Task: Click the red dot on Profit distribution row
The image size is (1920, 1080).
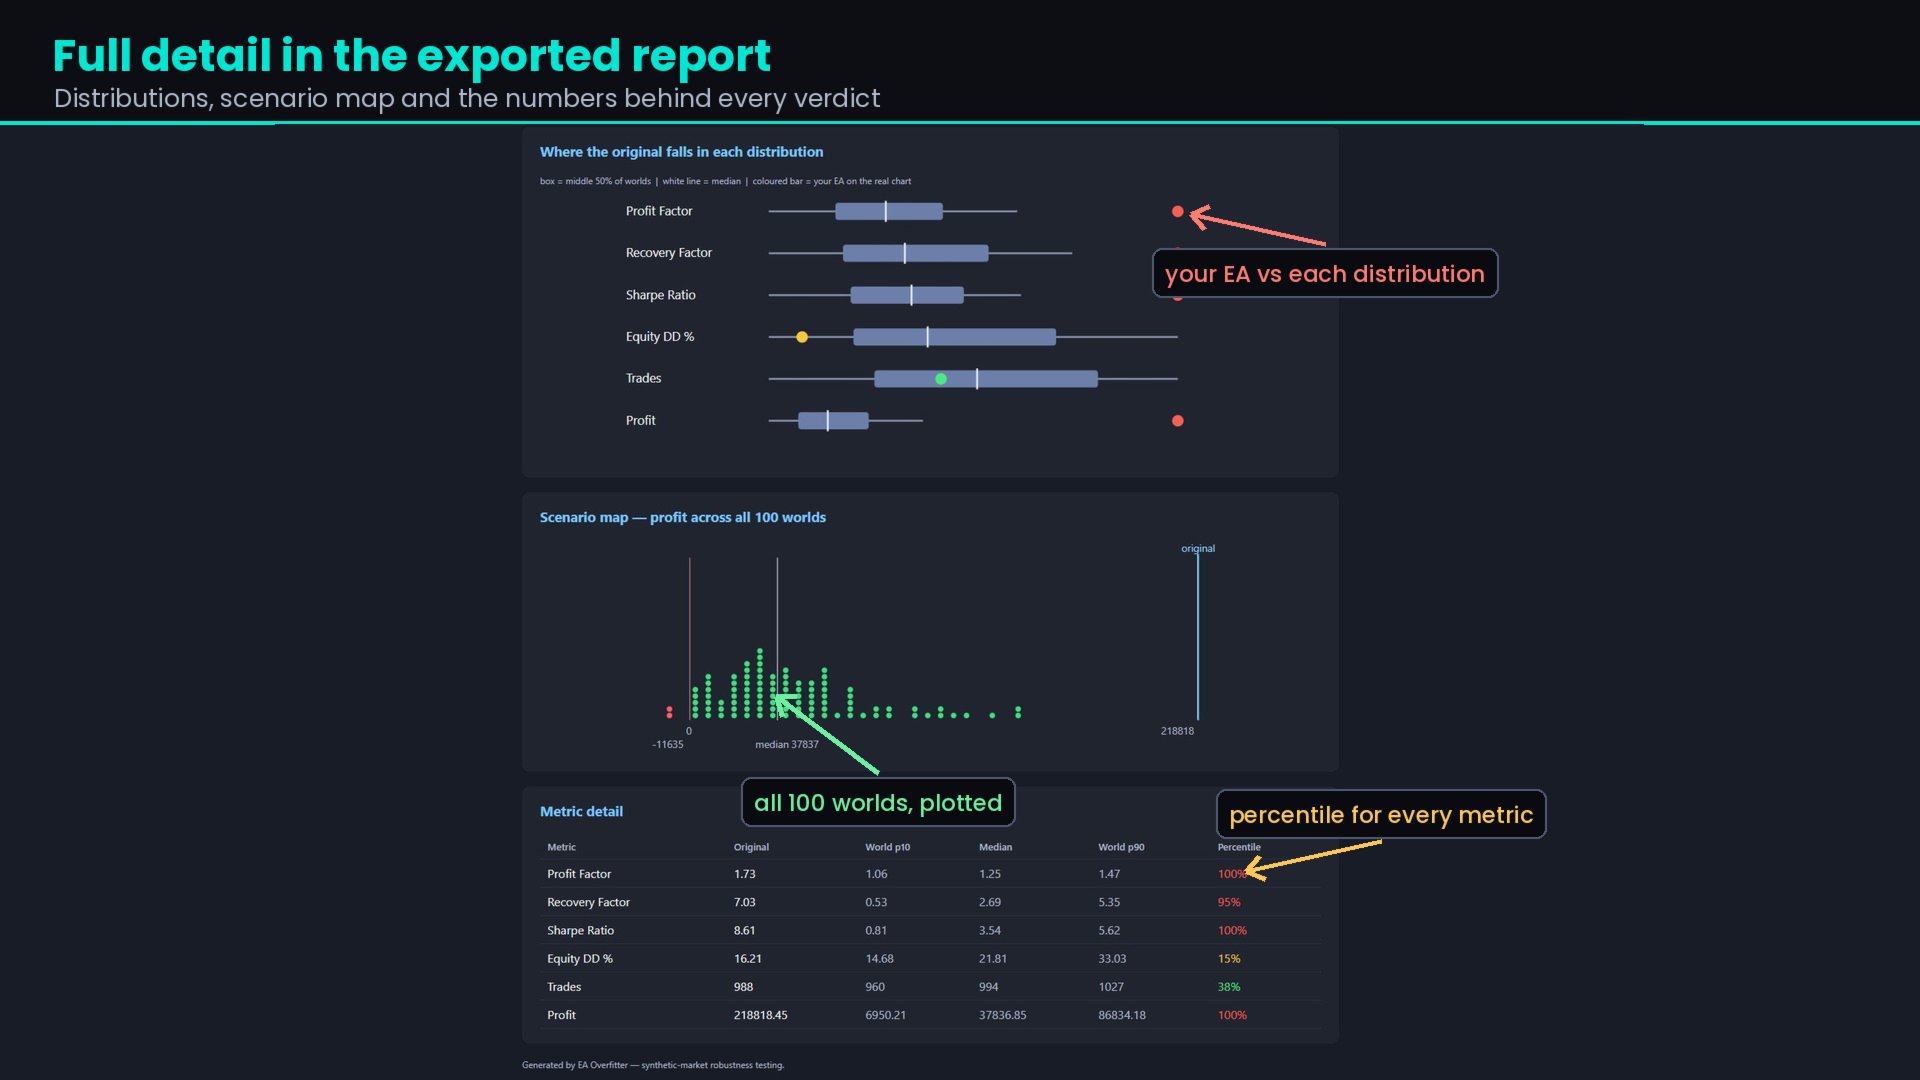Action: 1178,421
